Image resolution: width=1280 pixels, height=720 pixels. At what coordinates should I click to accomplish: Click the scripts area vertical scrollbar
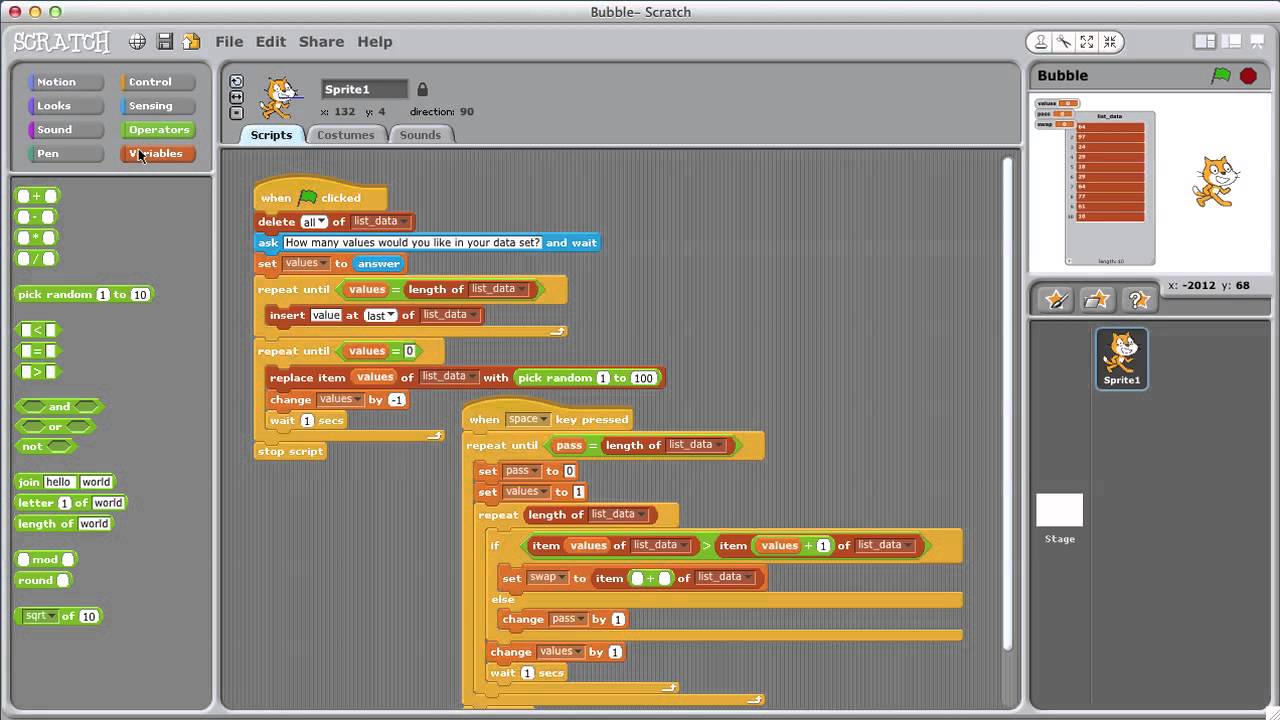click(x=1008, y=405)
